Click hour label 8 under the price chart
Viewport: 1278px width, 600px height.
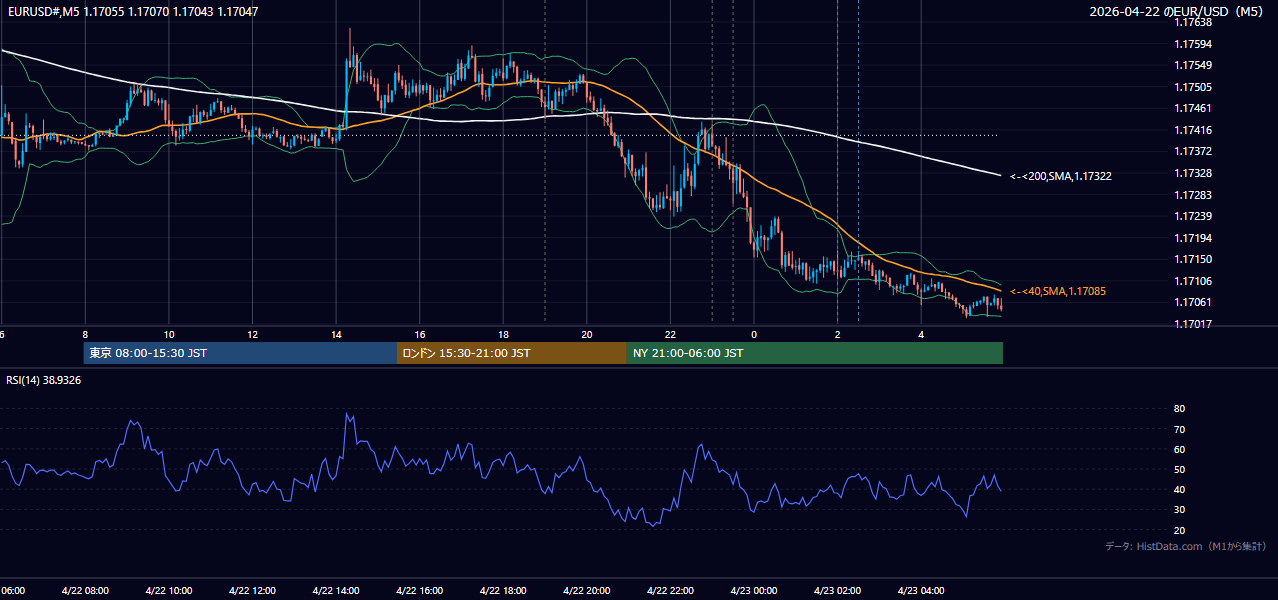[x=85, y=335]
